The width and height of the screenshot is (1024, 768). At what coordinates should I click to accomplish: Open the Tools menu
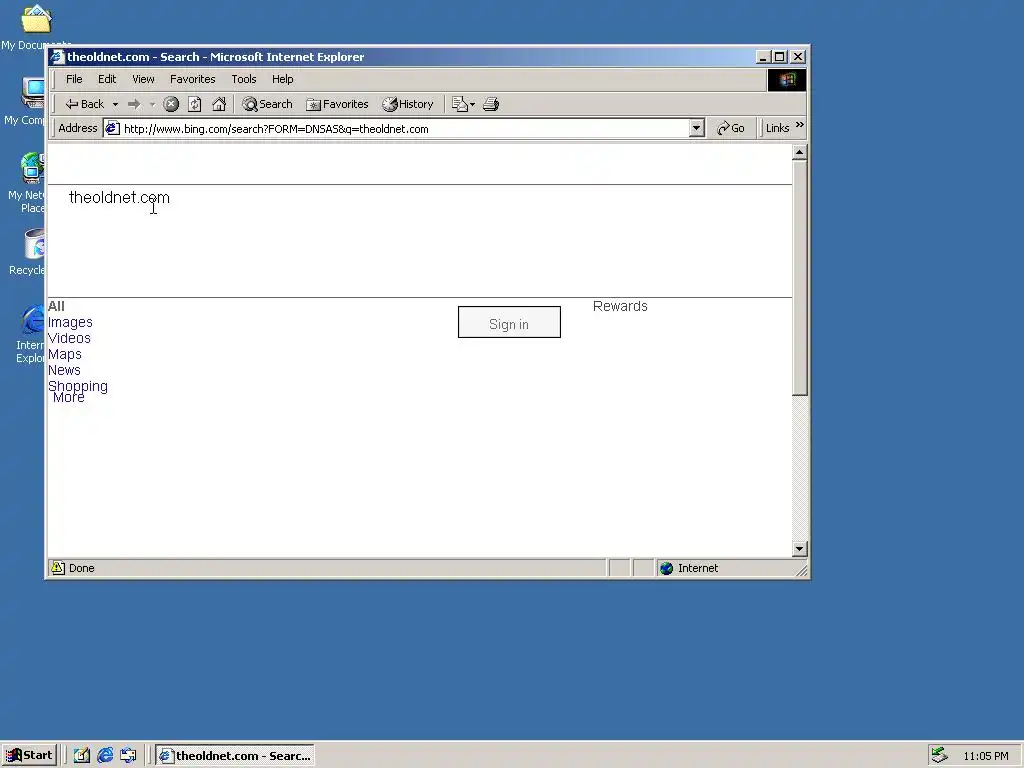point(244,79)
